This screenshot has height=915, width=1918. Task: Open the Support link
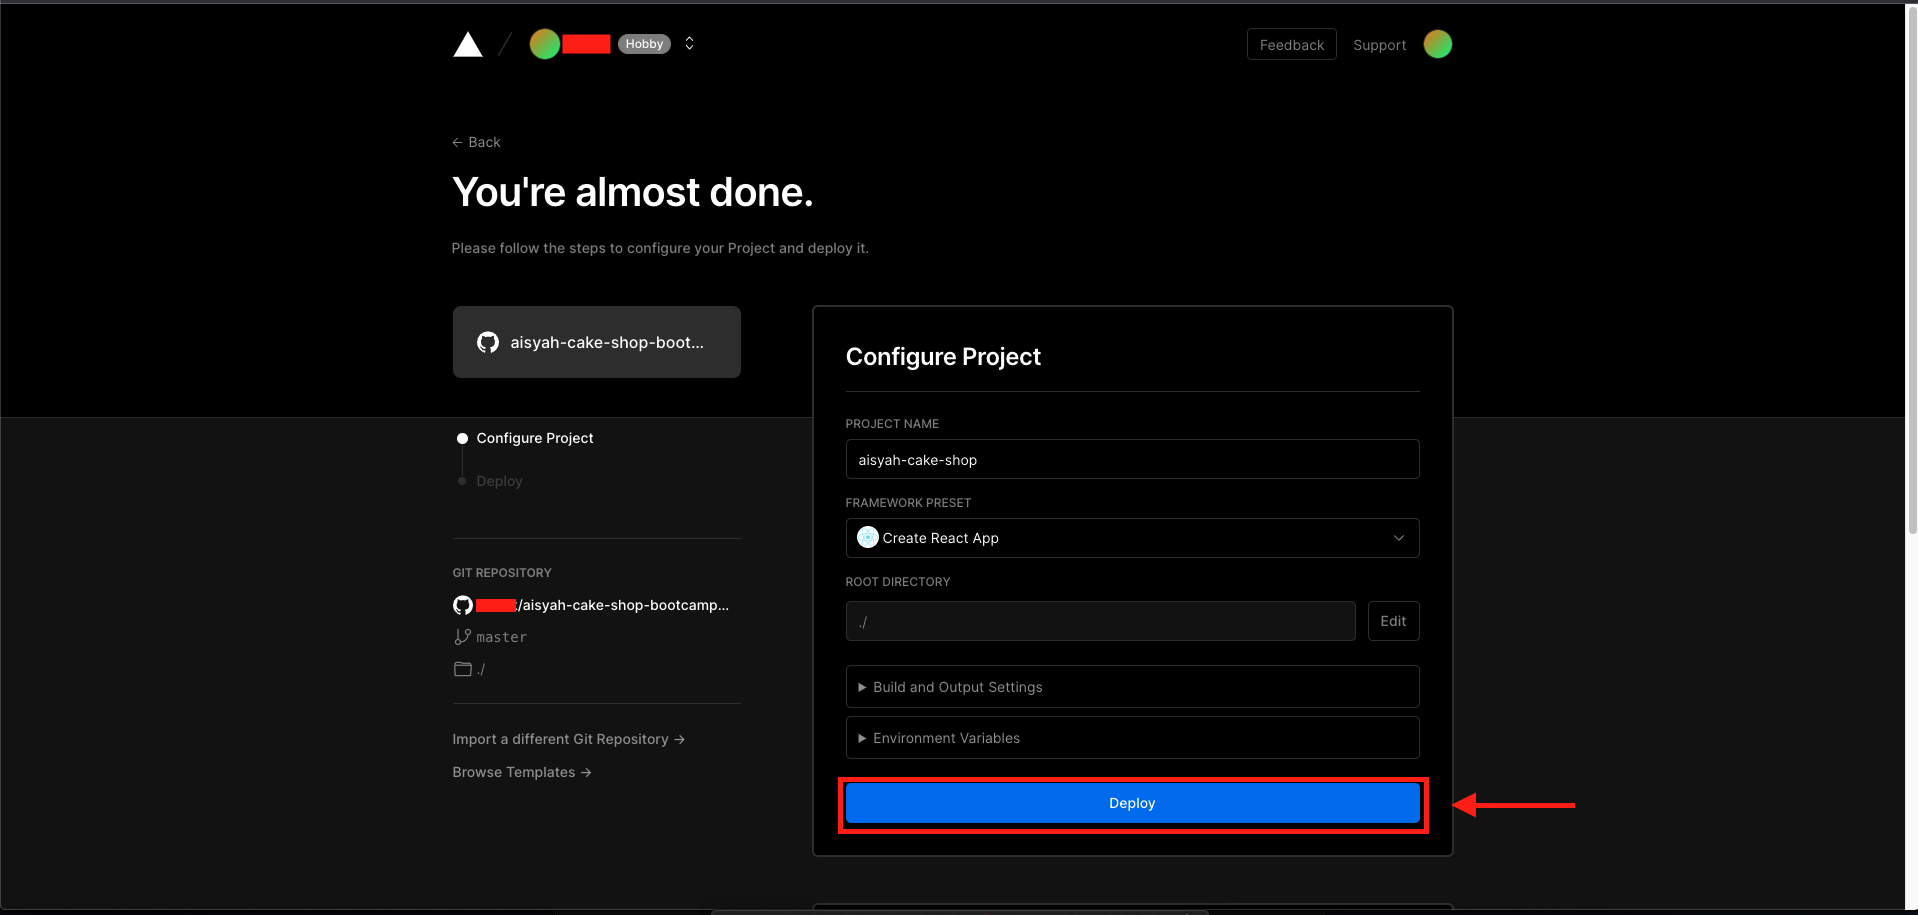click(x=1379, y=45)
